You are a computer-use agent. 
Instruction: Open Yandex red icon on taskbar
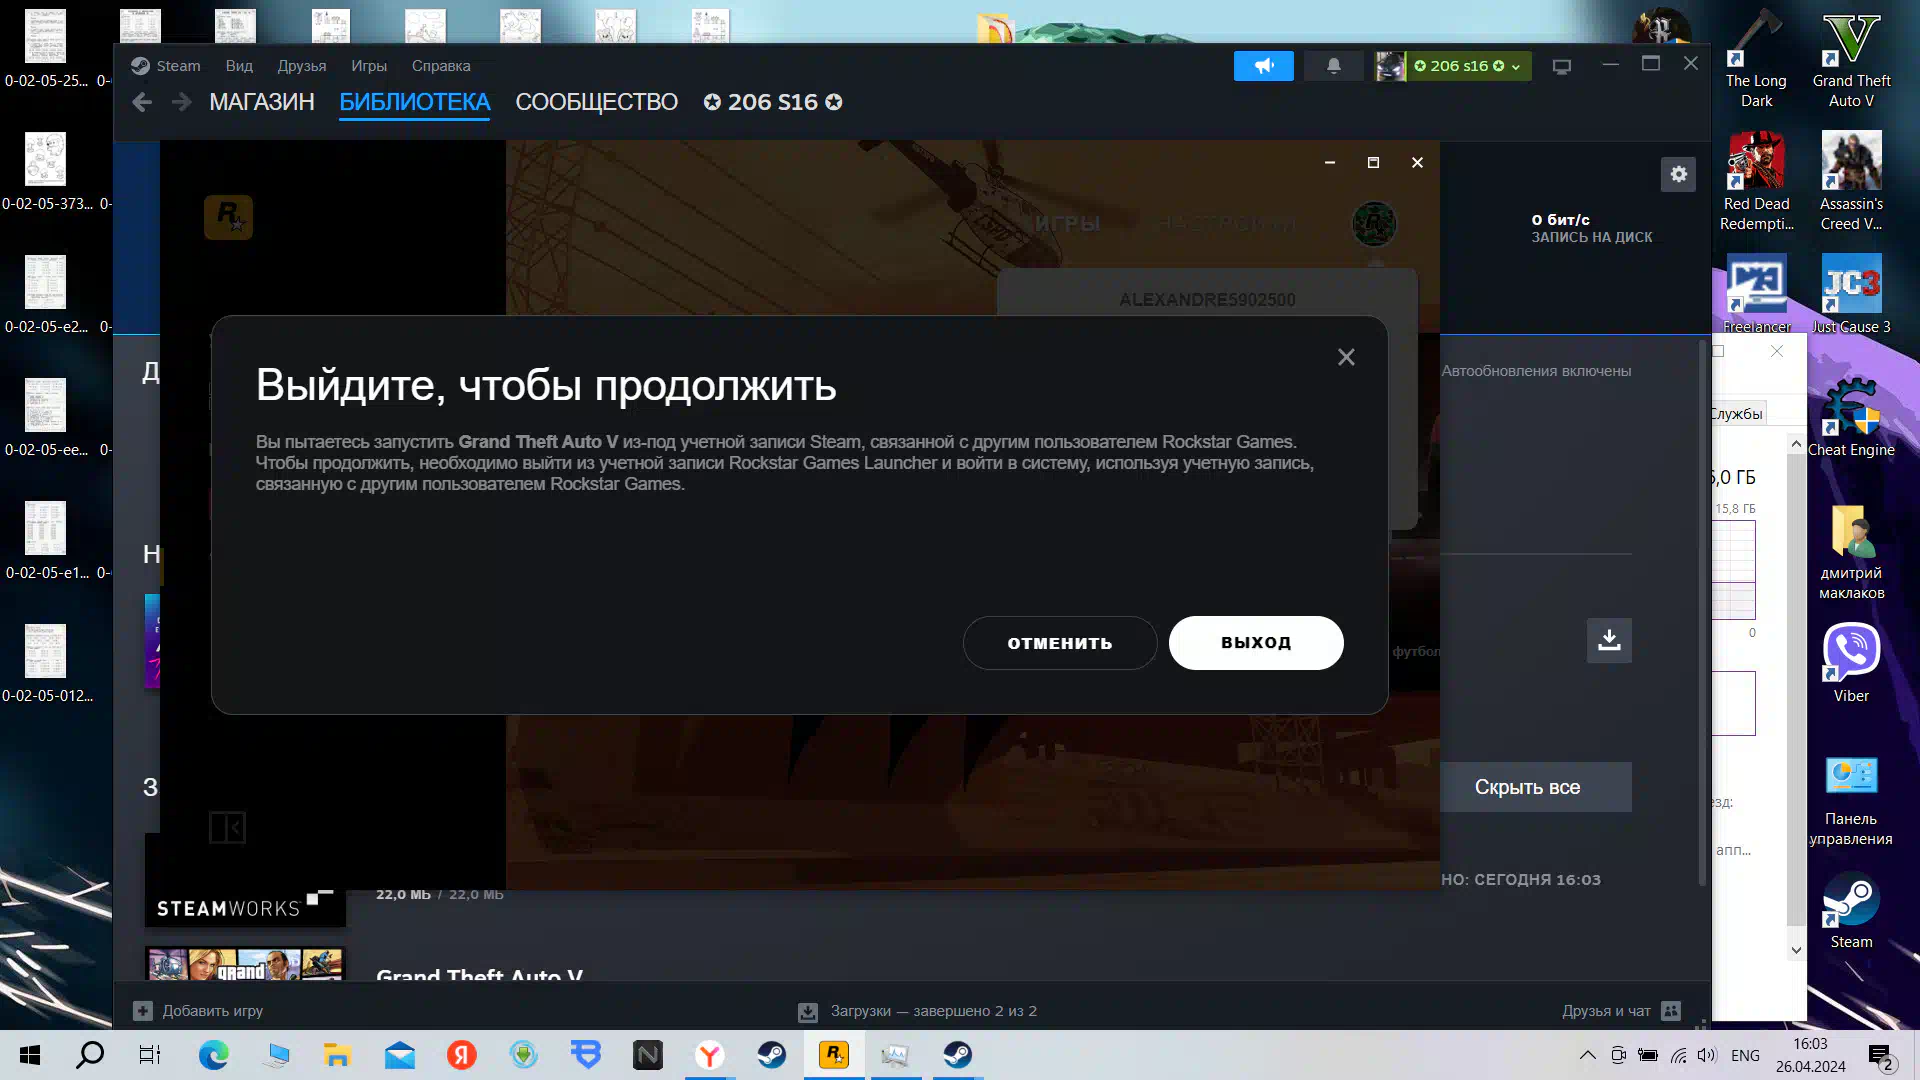[461, 1055]
